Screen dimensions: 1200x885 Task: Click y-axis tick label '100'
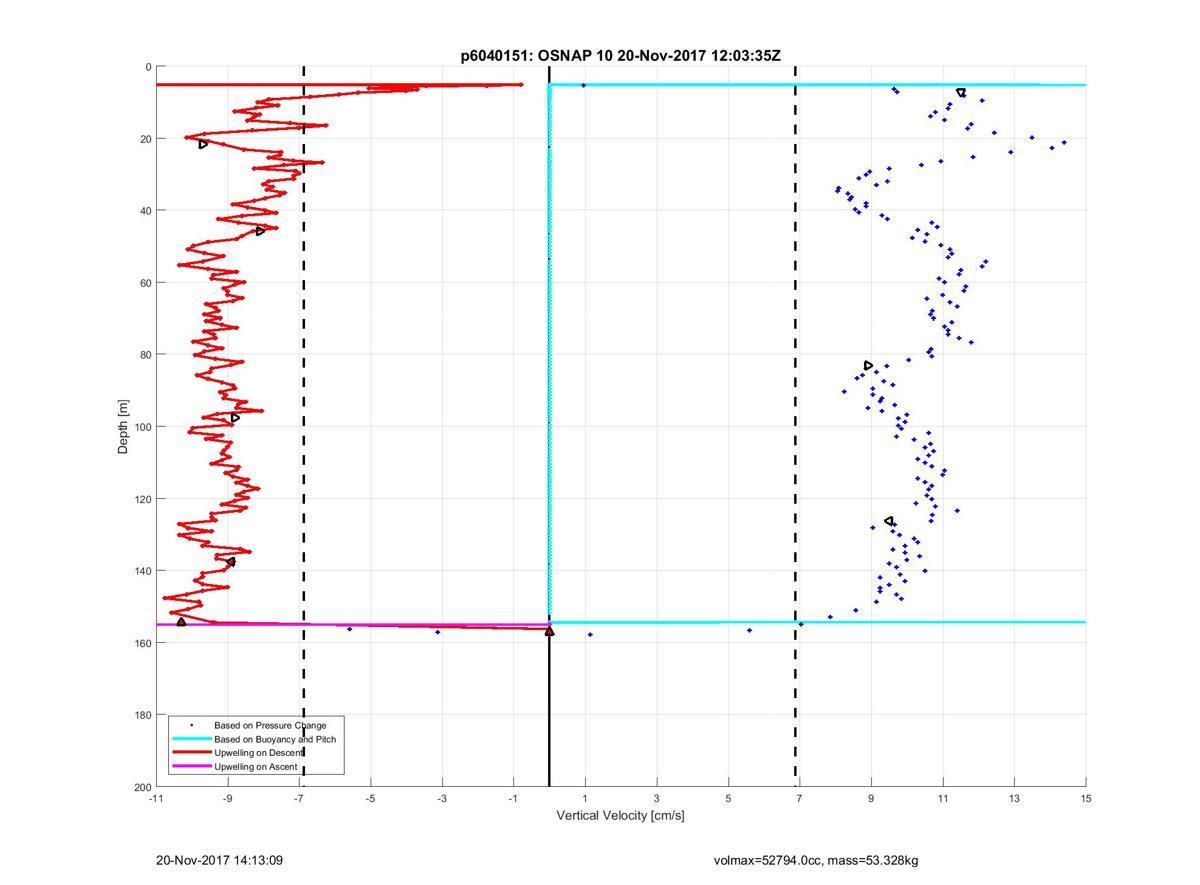pos(142,427)
